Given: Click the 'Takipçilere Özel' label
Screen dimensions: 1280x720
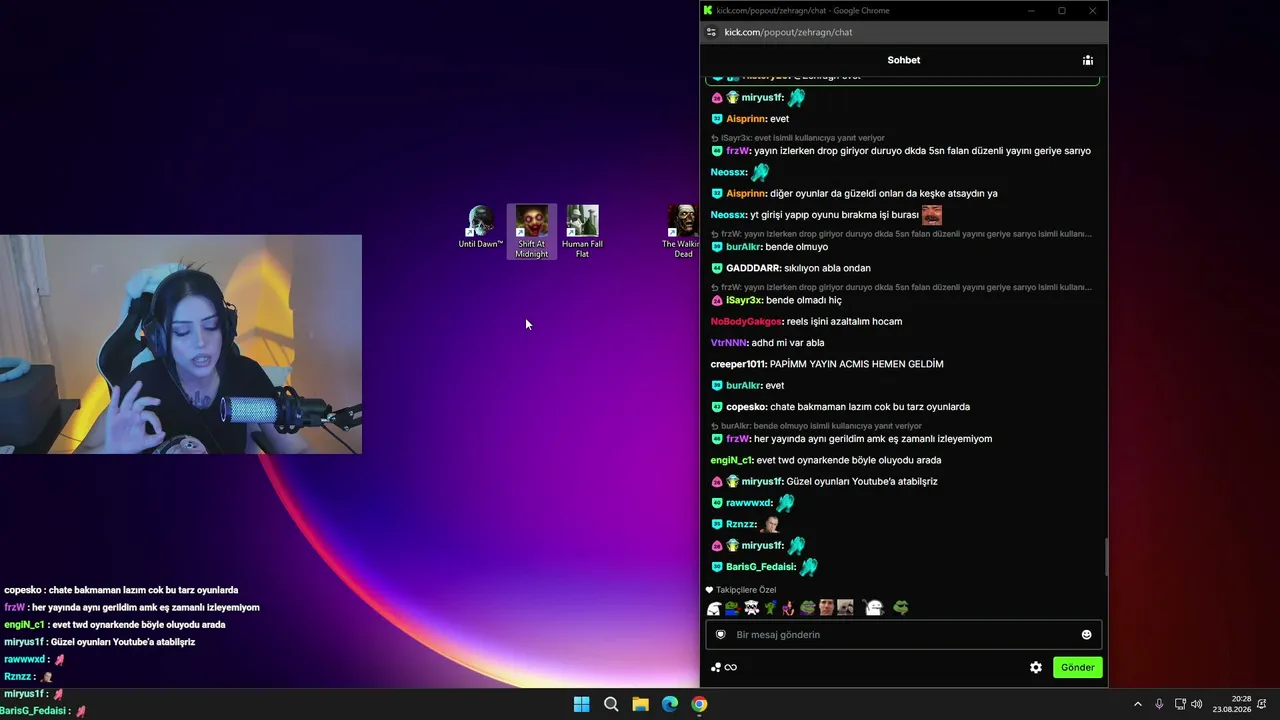Looking at the screenshot, I should pyautogui.click(x=746, y=590).
